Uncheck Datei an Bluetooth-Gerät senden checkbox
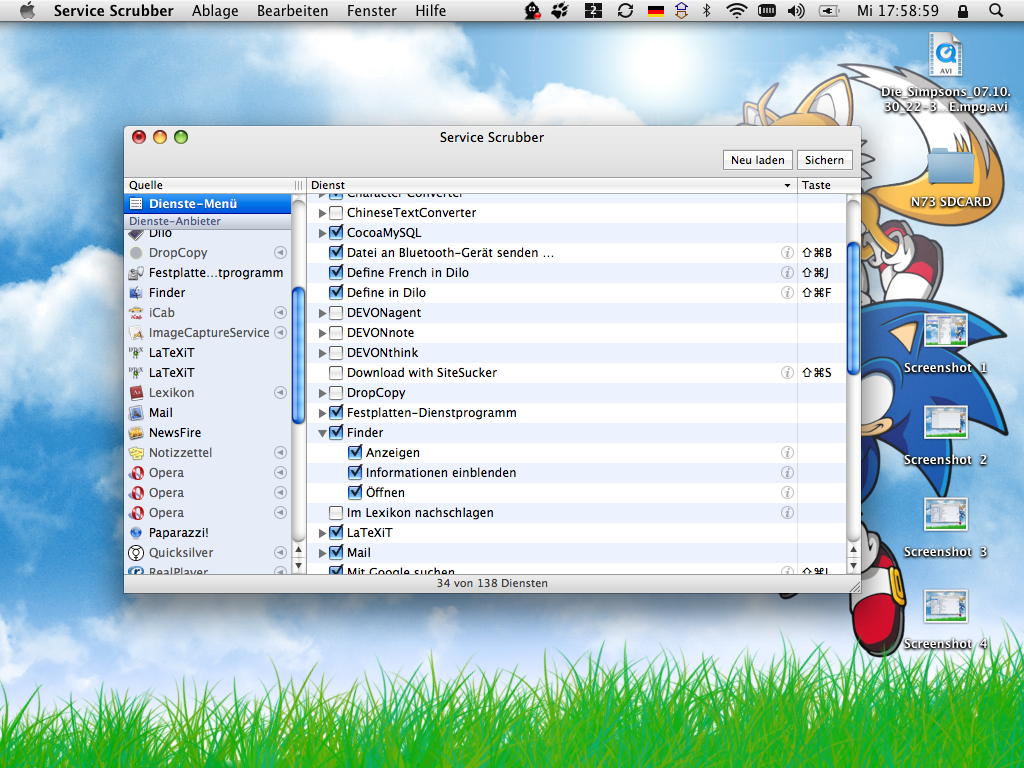Image resolution: width=1024 pixels, height=768 pixels. pos(336,253)
